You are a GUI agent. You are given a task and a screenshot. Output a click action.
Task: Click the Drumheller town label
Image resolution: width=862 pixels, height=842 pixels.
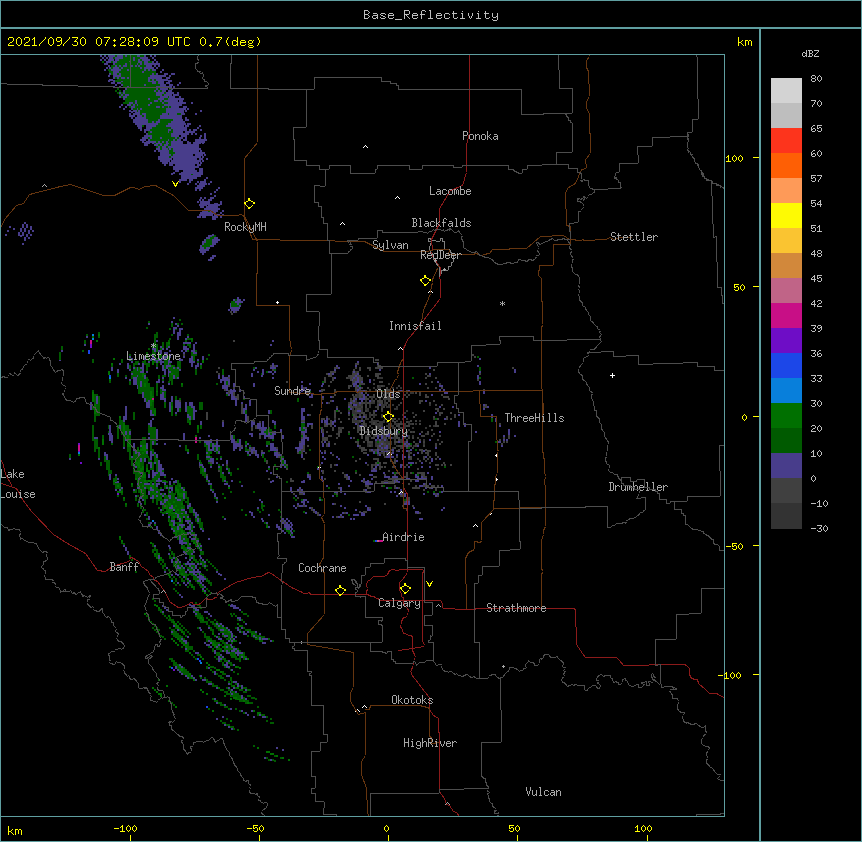point(638,487)
